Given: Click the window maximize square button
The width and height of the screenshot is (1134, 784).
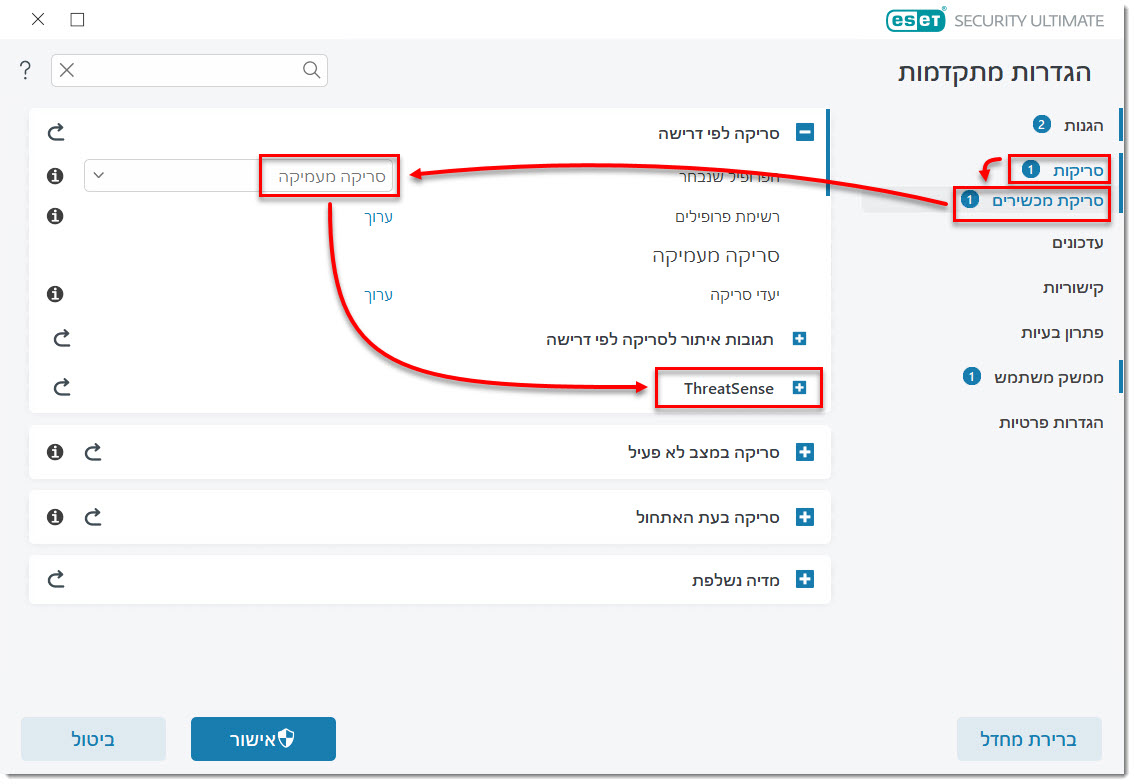Looking at the screenshot, I should (77, 20).
